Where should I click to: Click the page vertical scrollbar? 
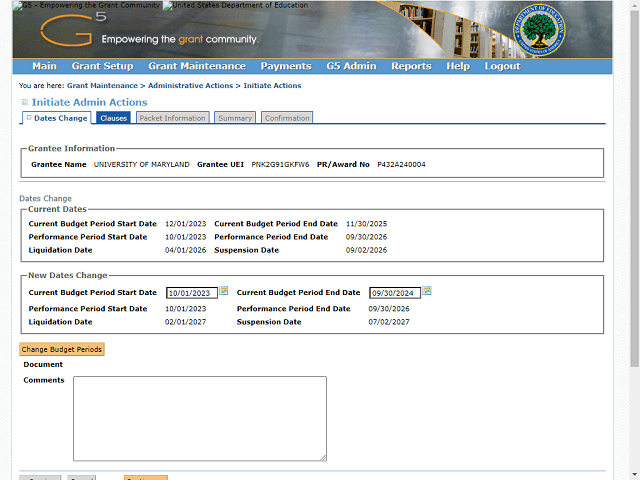point(635,188)
